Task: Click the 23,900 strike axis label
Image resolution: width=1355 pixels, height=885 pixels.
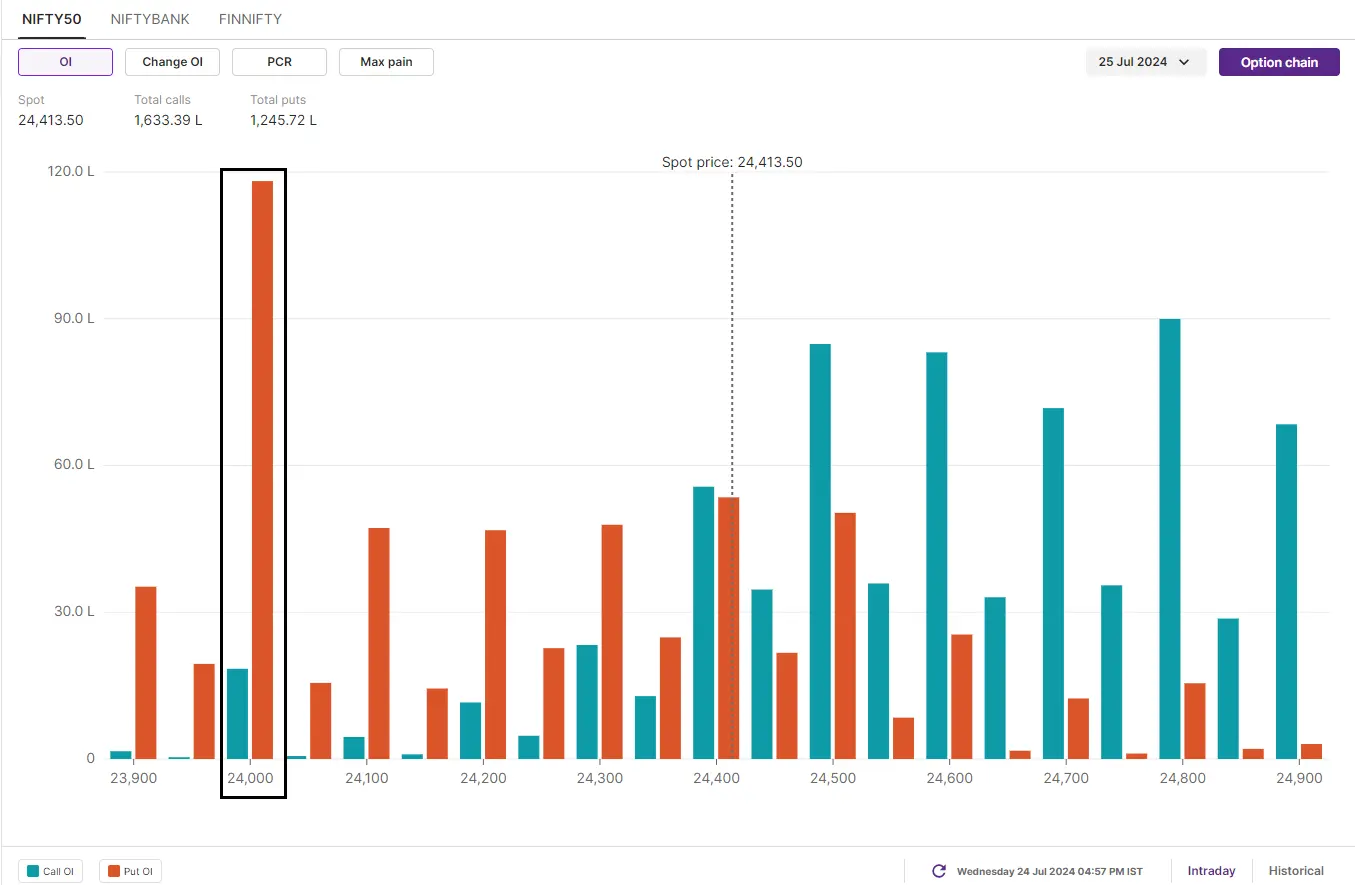Action: [133, 777]
